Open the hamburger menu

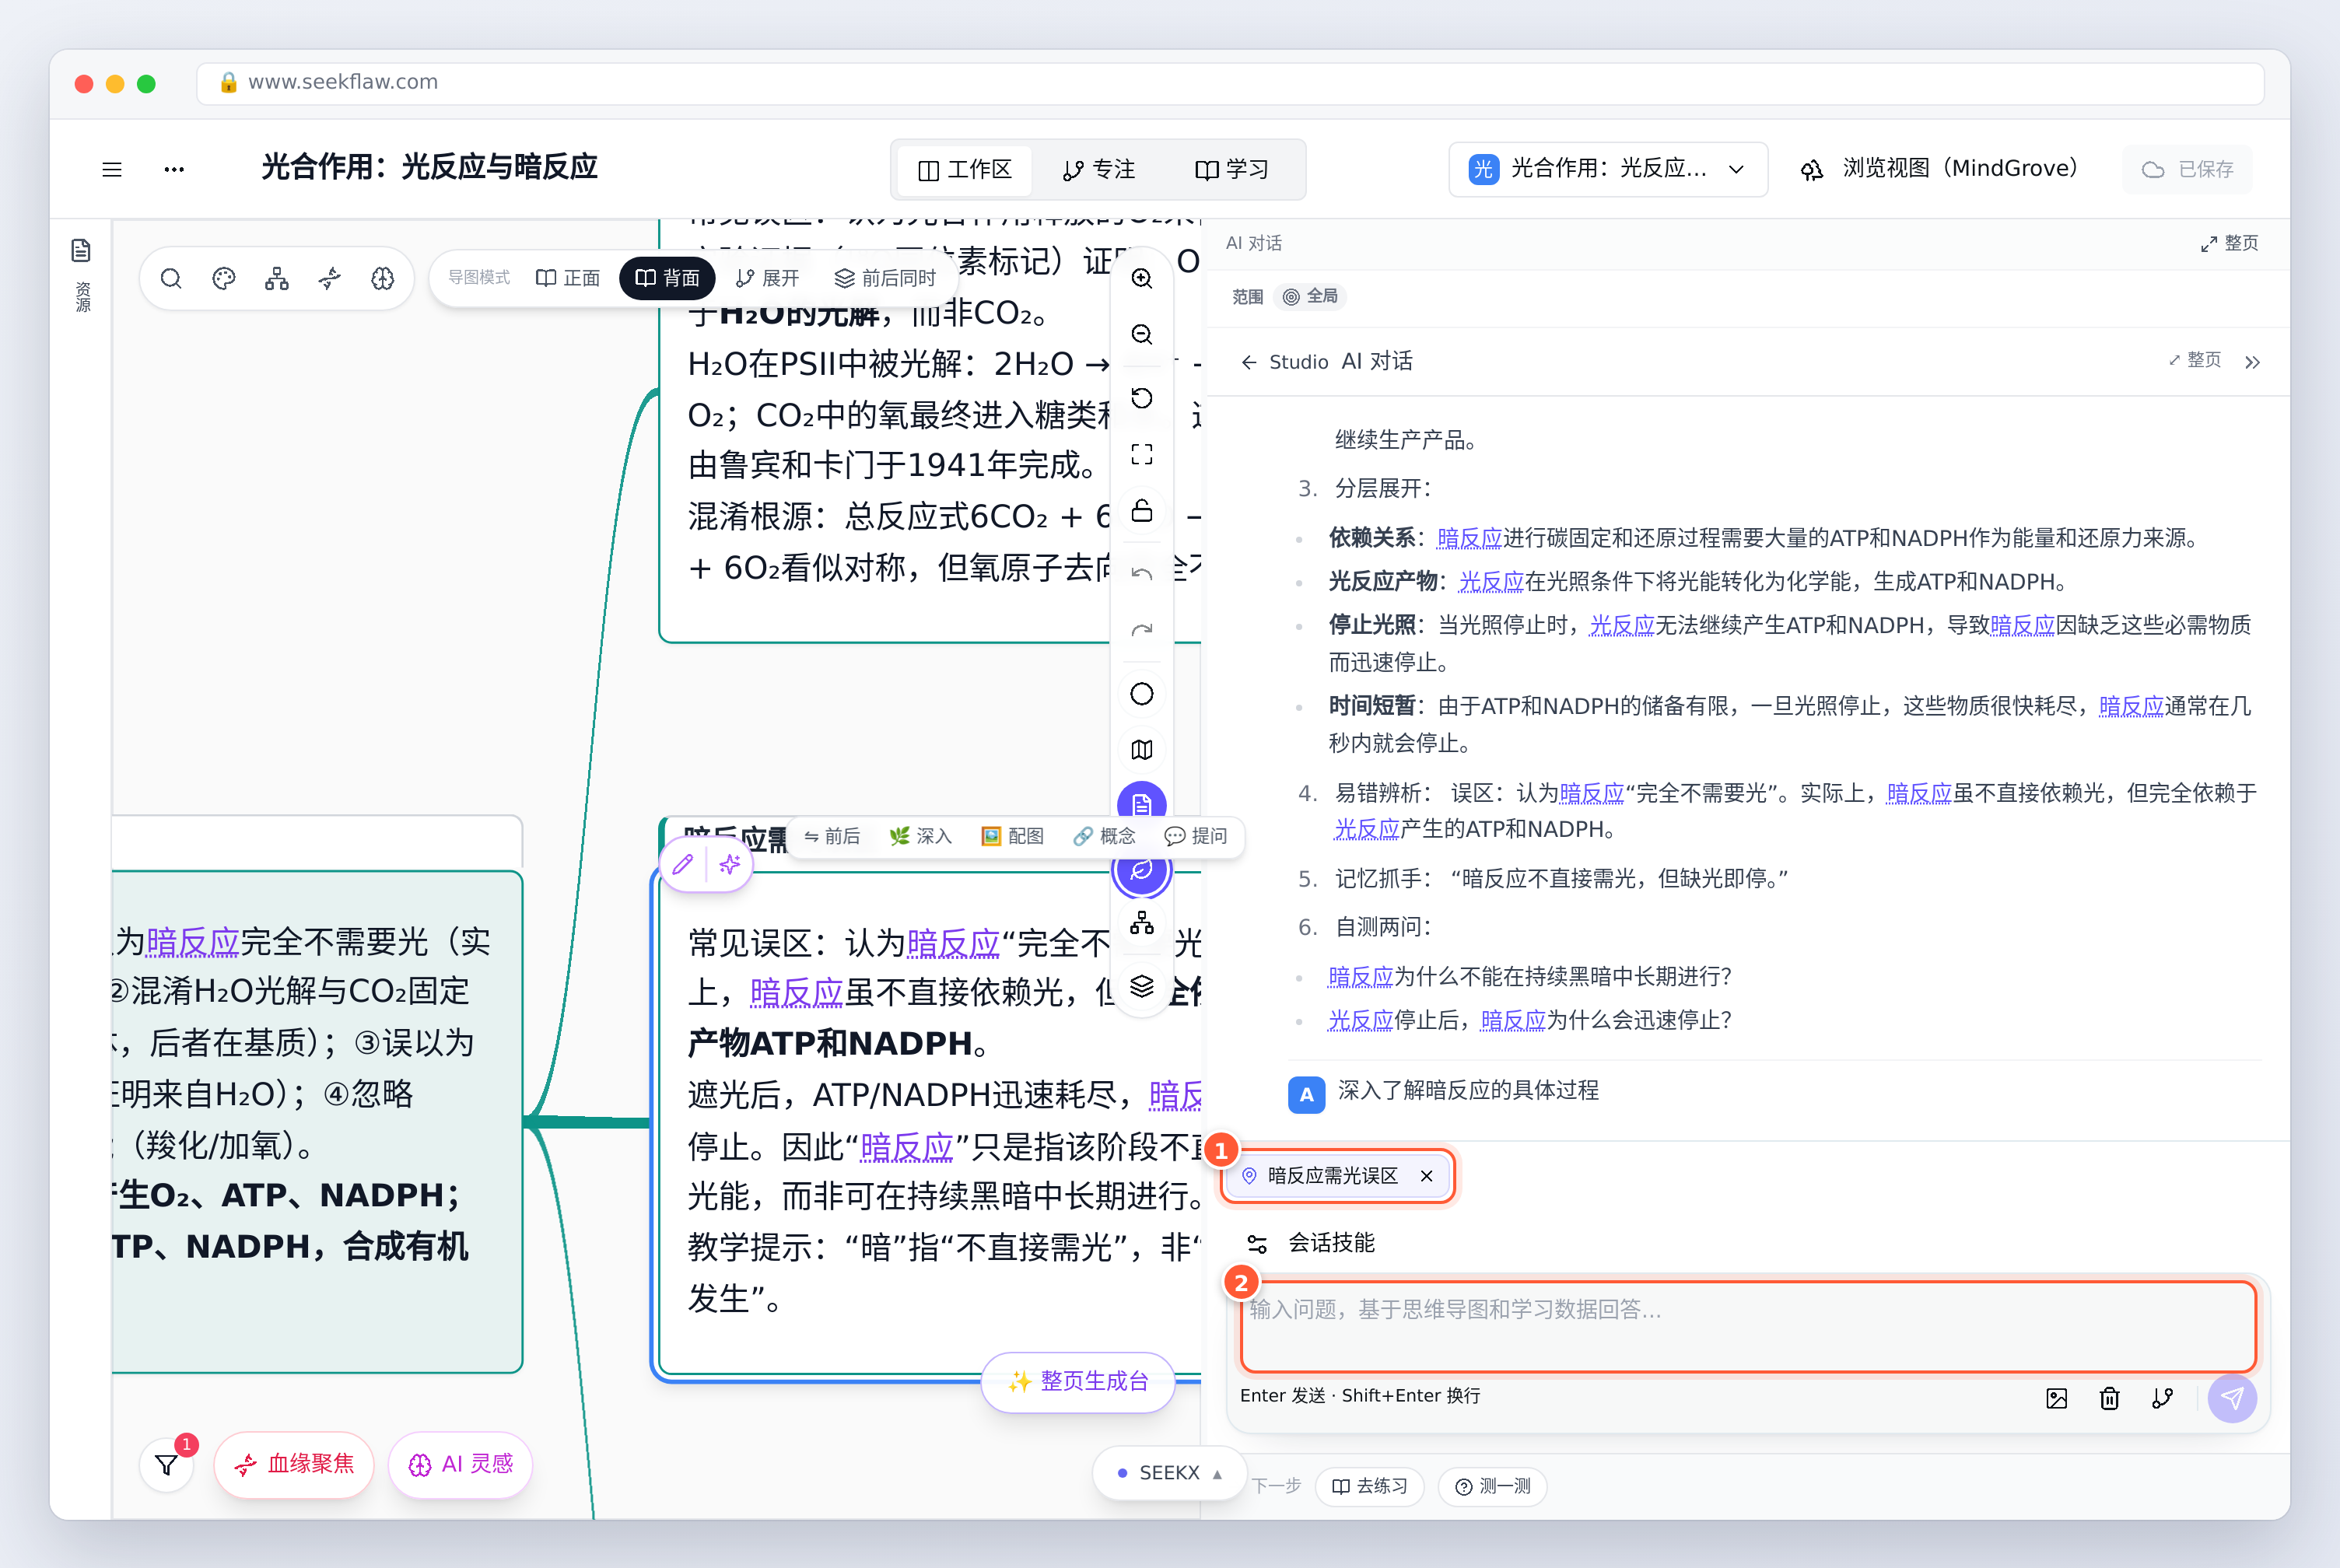coord(112,169)
